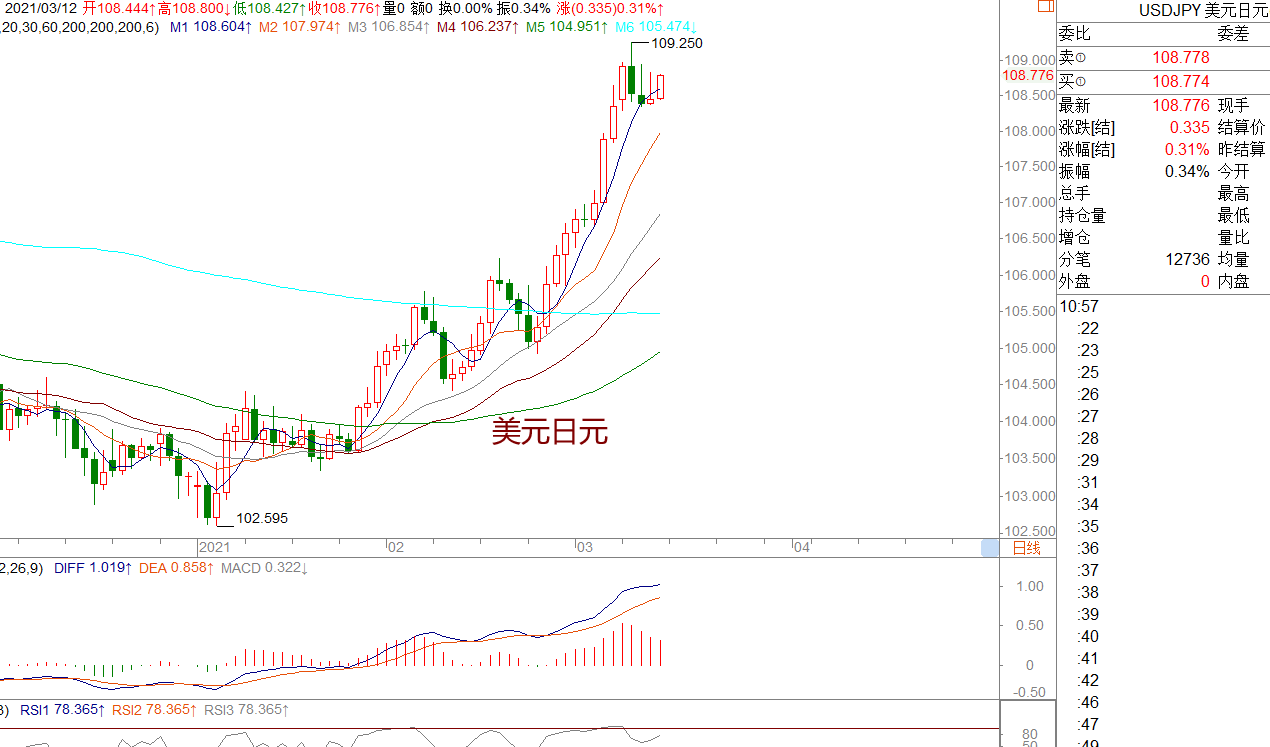Select the 日线 period label

point(1027,548)
